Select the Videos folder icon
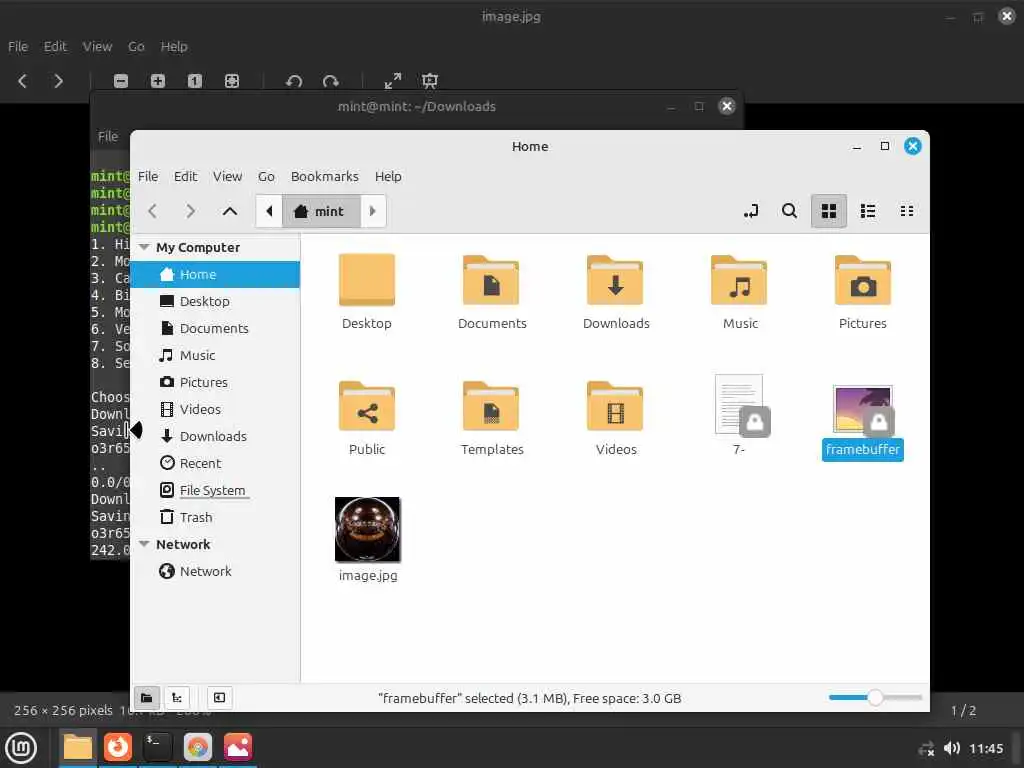Screen dimensions: 1024x768 tap(615, 406)
